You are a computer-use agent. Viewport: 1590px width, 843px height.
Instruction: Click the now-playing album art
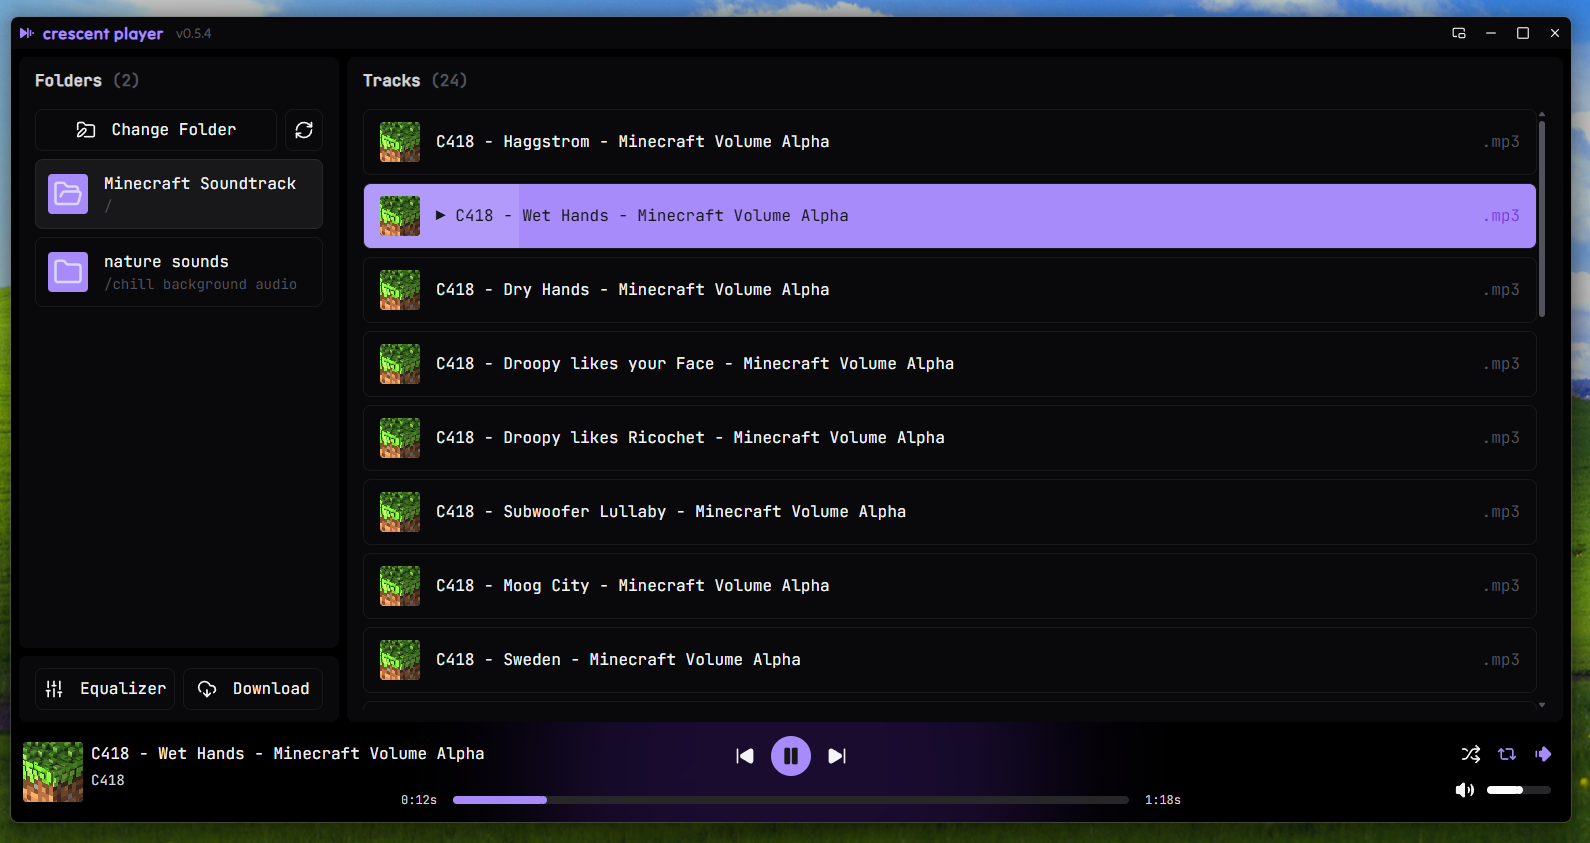click(x=53, y=772)
